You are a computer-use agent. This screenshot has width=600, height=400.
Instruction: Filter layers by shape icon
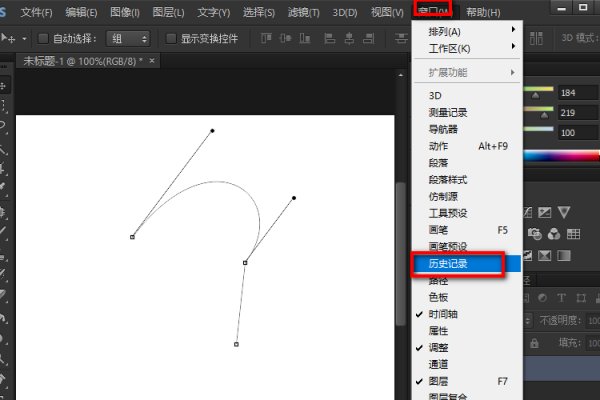[x=581, y=298]
